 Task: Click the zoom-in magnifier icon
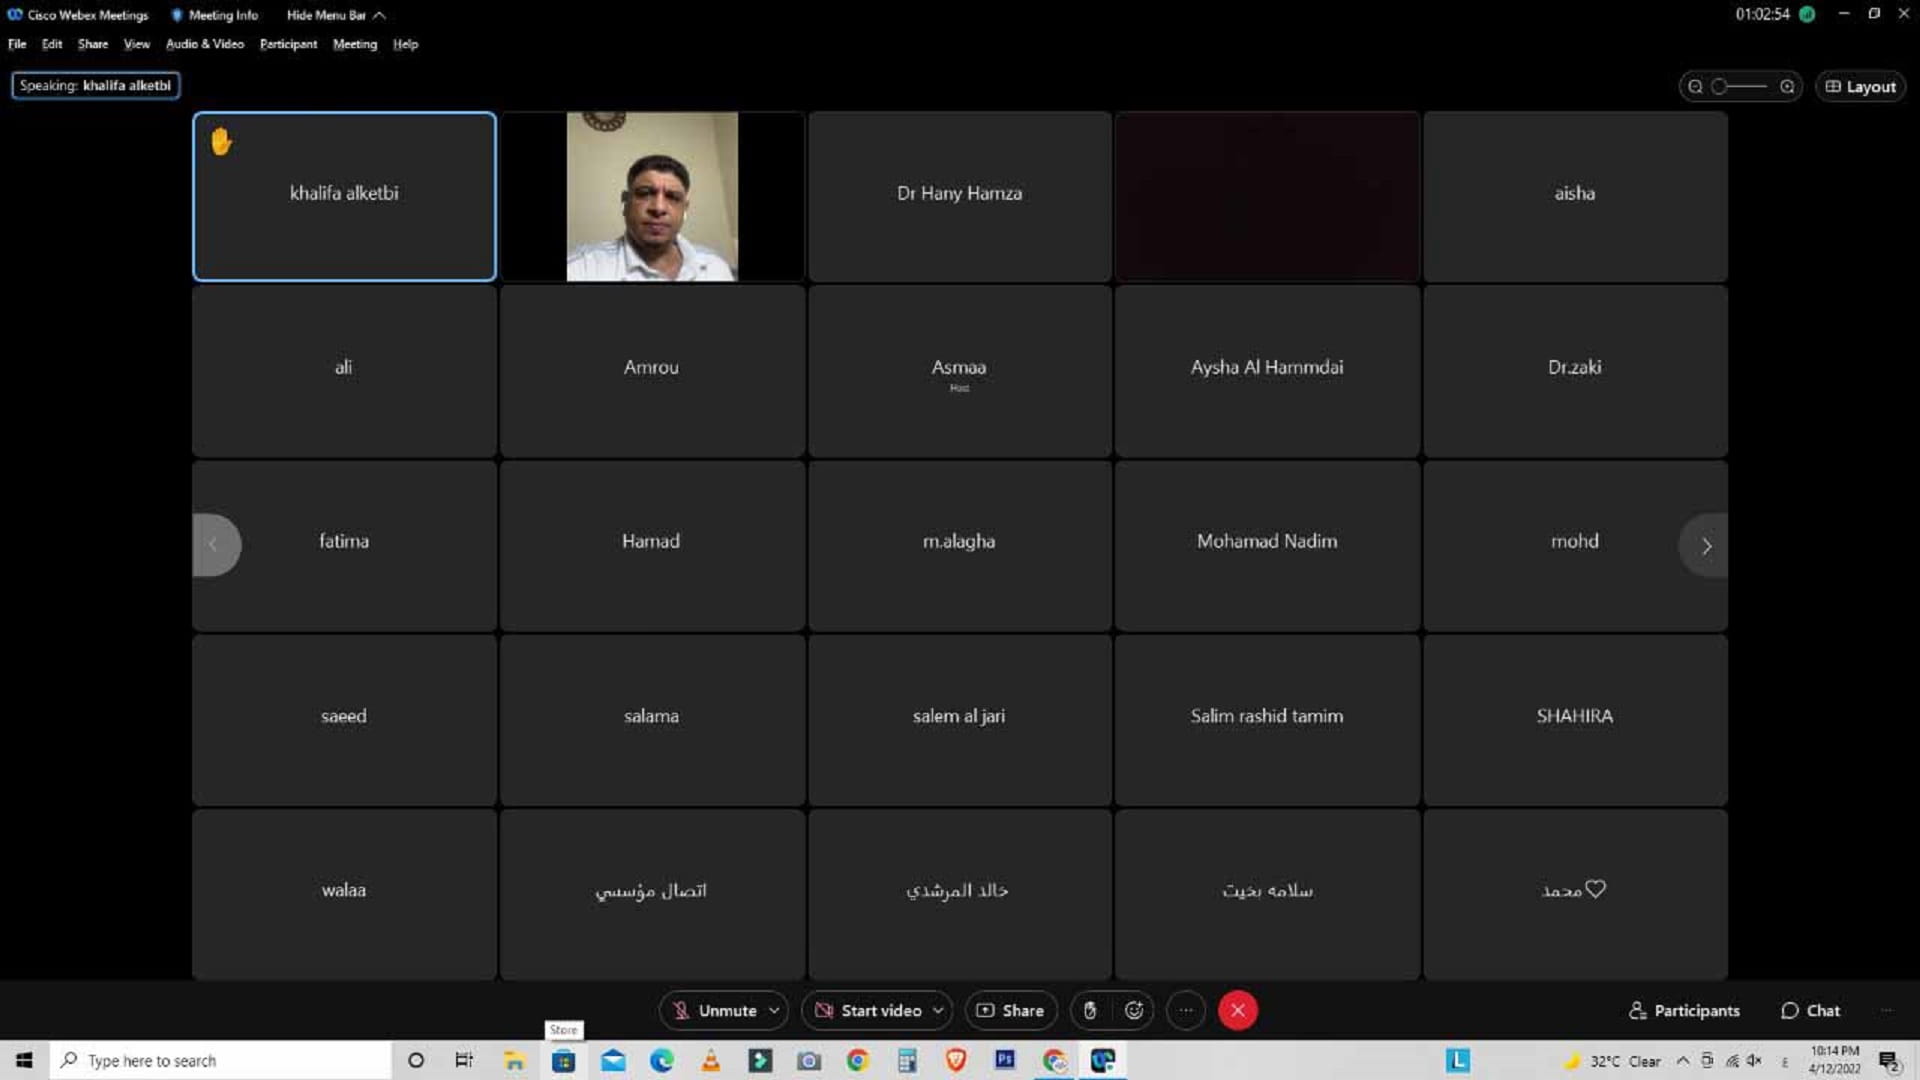tap(1787, 87)
